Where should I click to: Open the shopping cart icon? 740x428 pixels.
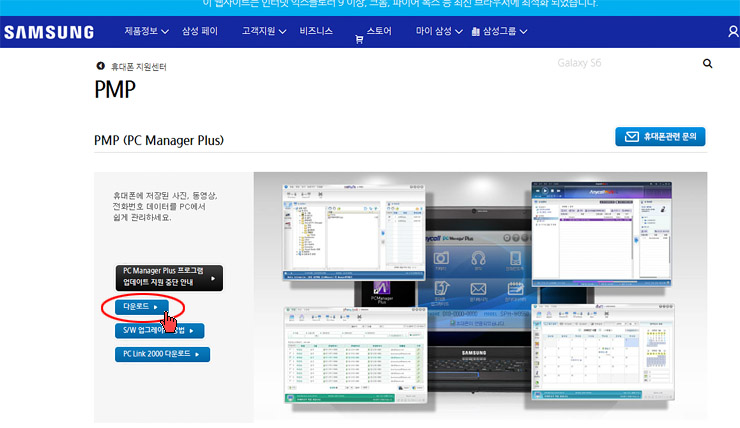pos(359,40)
